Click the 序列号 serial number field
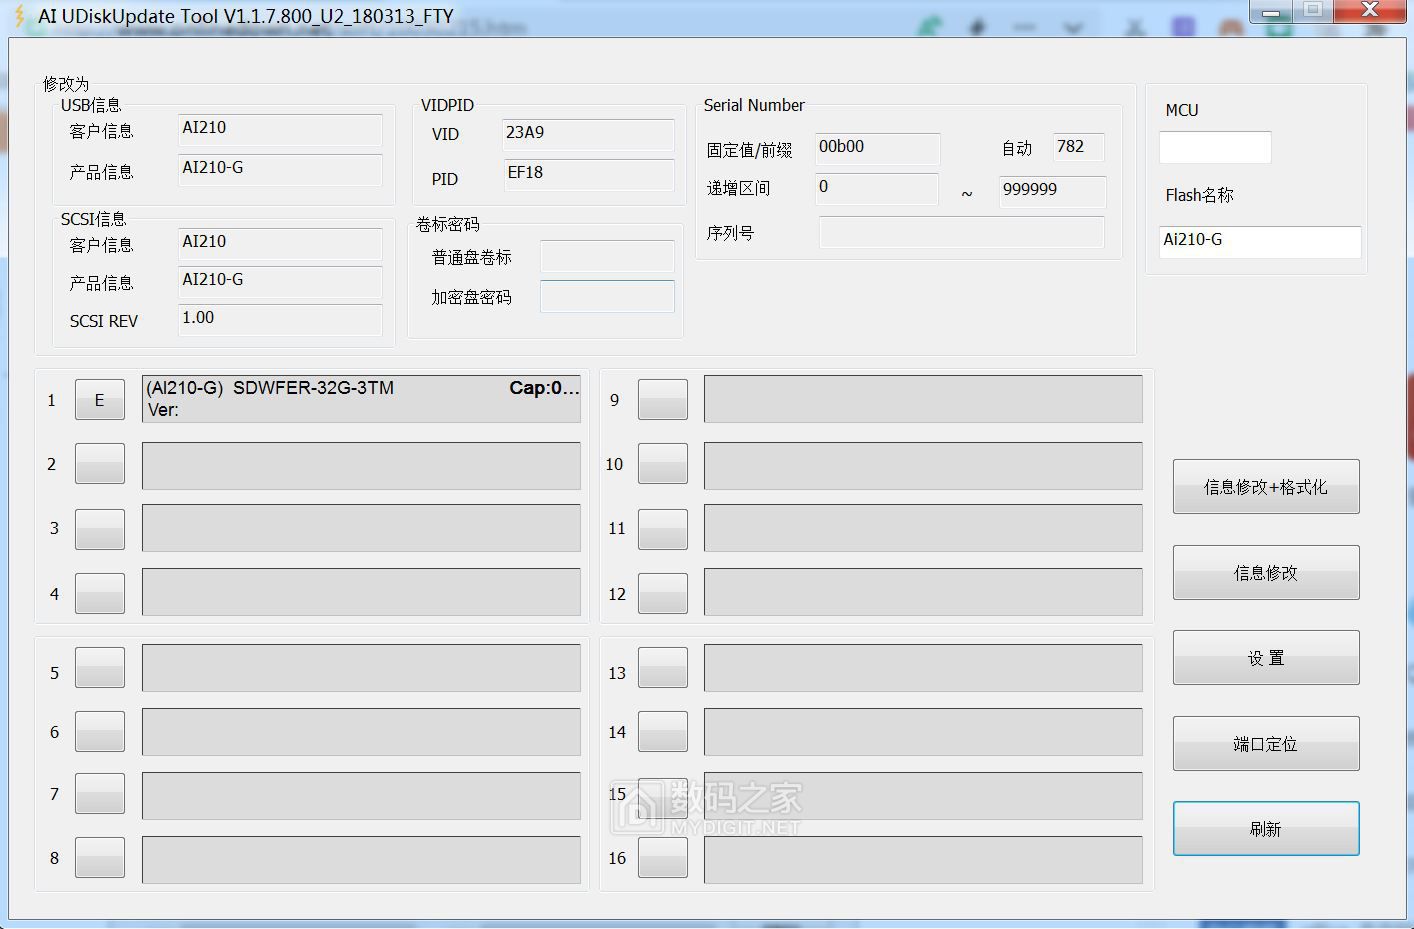The height and width of the screenshot is (929, 1414). 961,232
